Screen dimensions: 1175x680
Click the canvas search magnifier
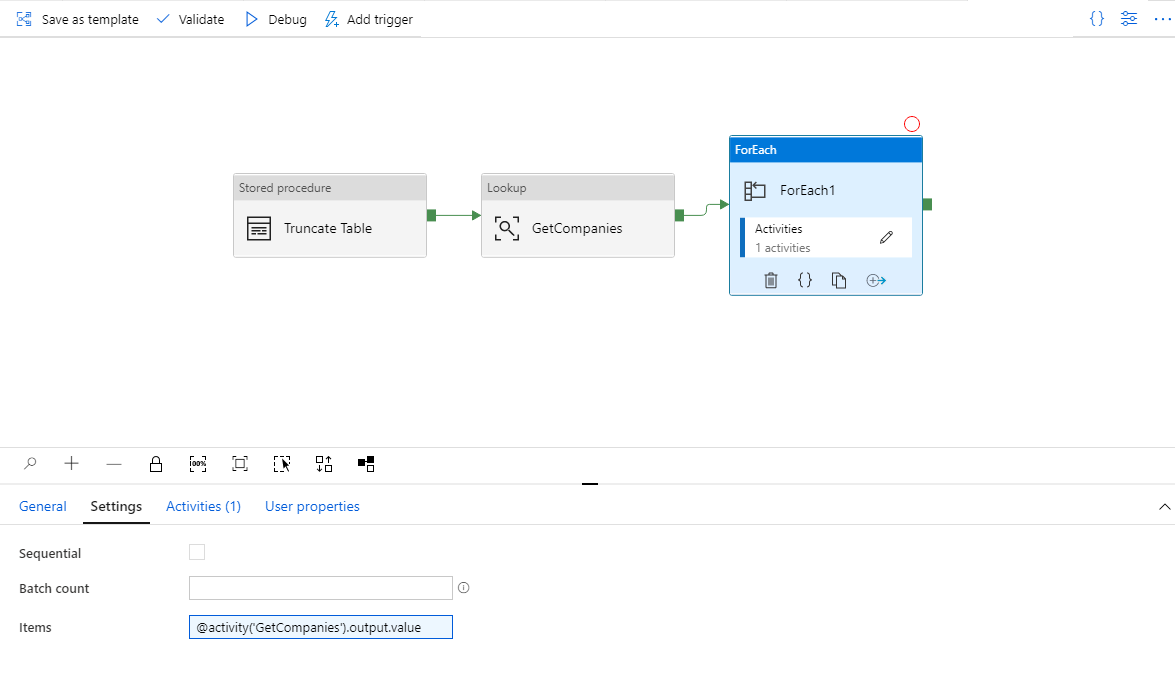(30, 463)
